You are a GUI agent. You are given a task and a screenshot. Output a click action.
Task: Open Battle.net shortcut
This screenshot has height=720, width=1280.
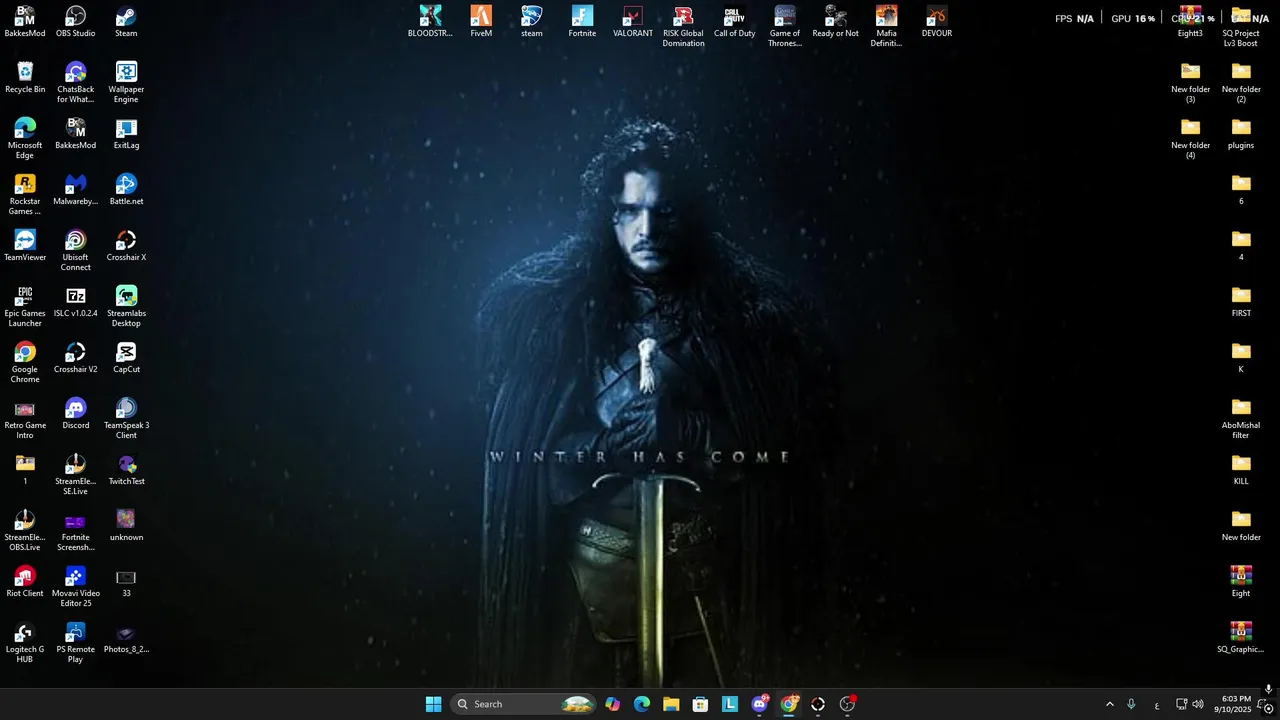[x=126, y=190]
